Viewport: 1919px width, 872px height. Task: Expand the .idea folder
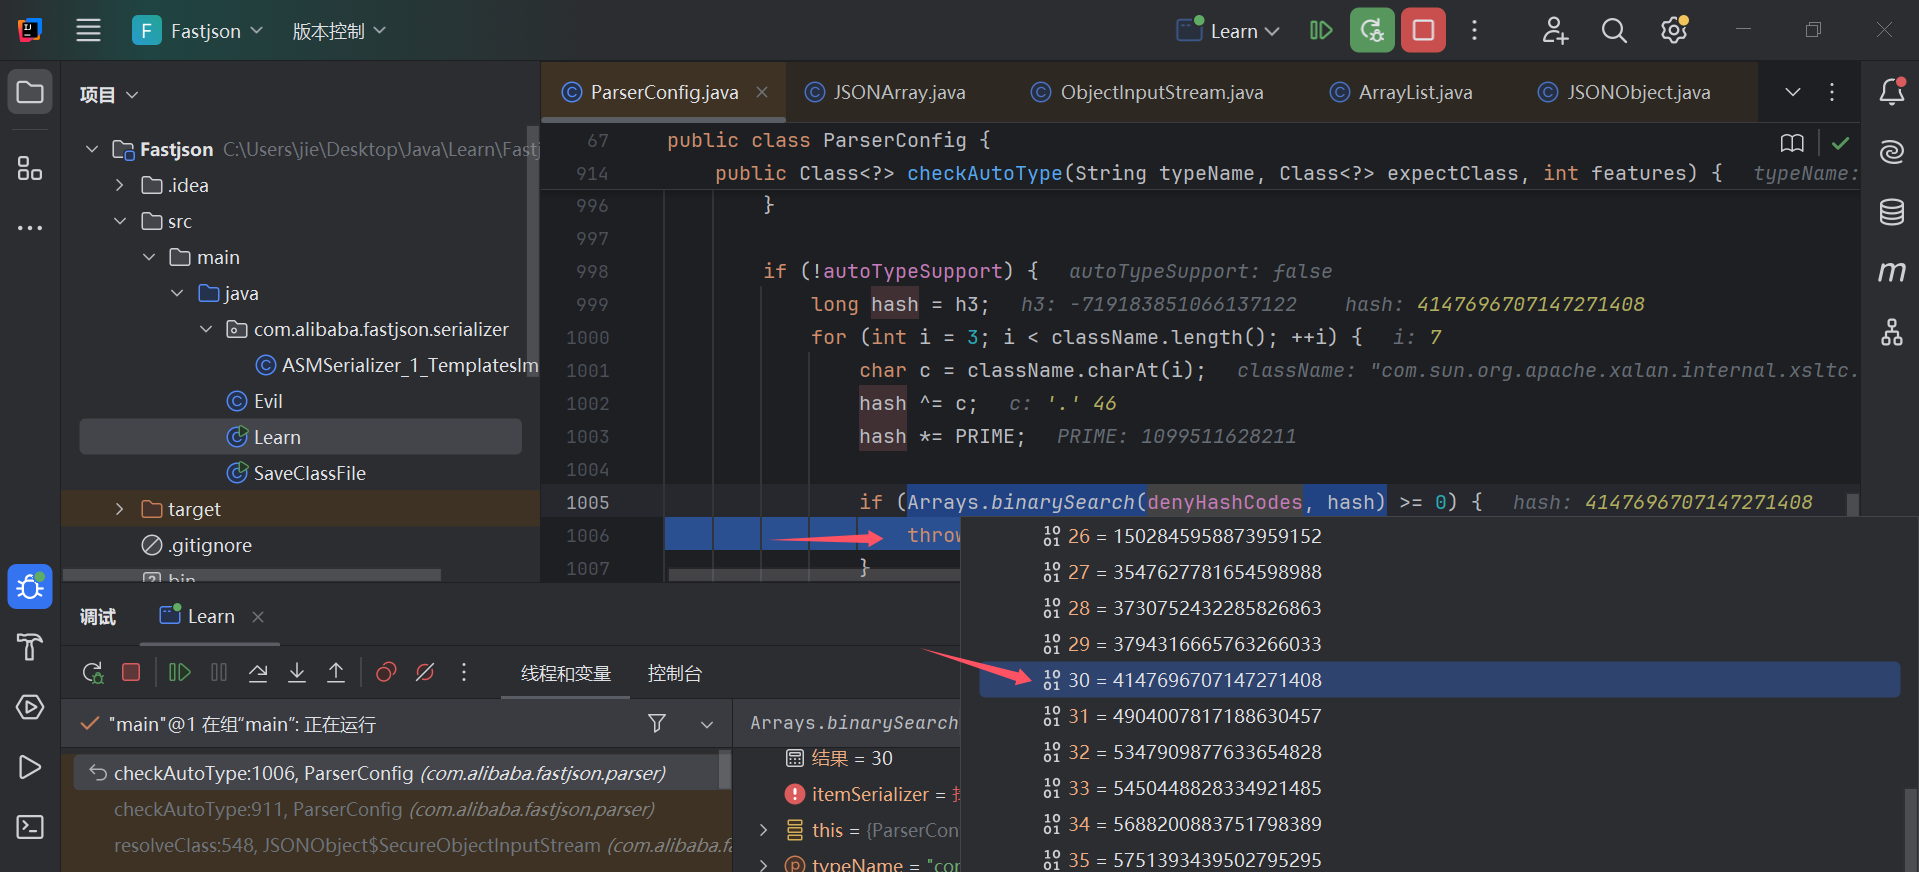pos(120,185)
